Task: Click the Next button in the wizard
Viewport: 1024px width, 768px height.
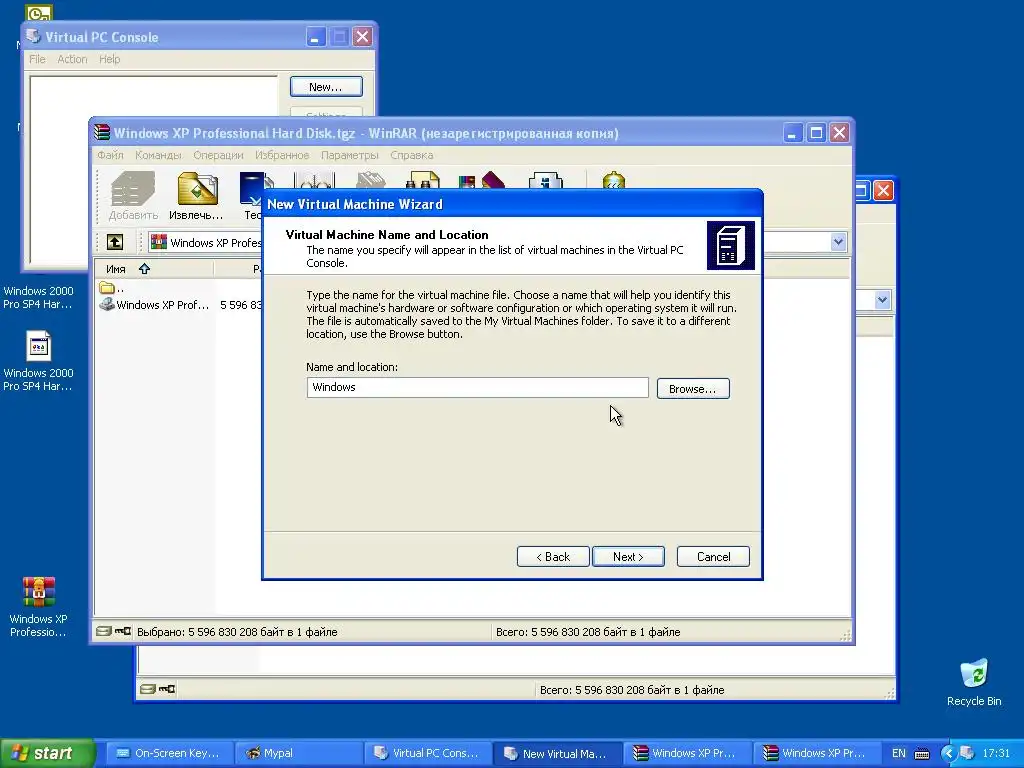Action: 628,556
